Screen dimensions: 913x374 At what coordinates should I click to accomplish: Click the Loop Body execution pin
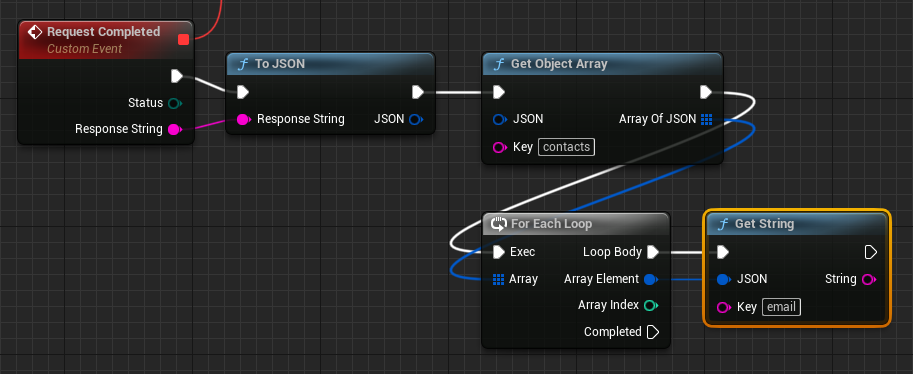(653, 252)
